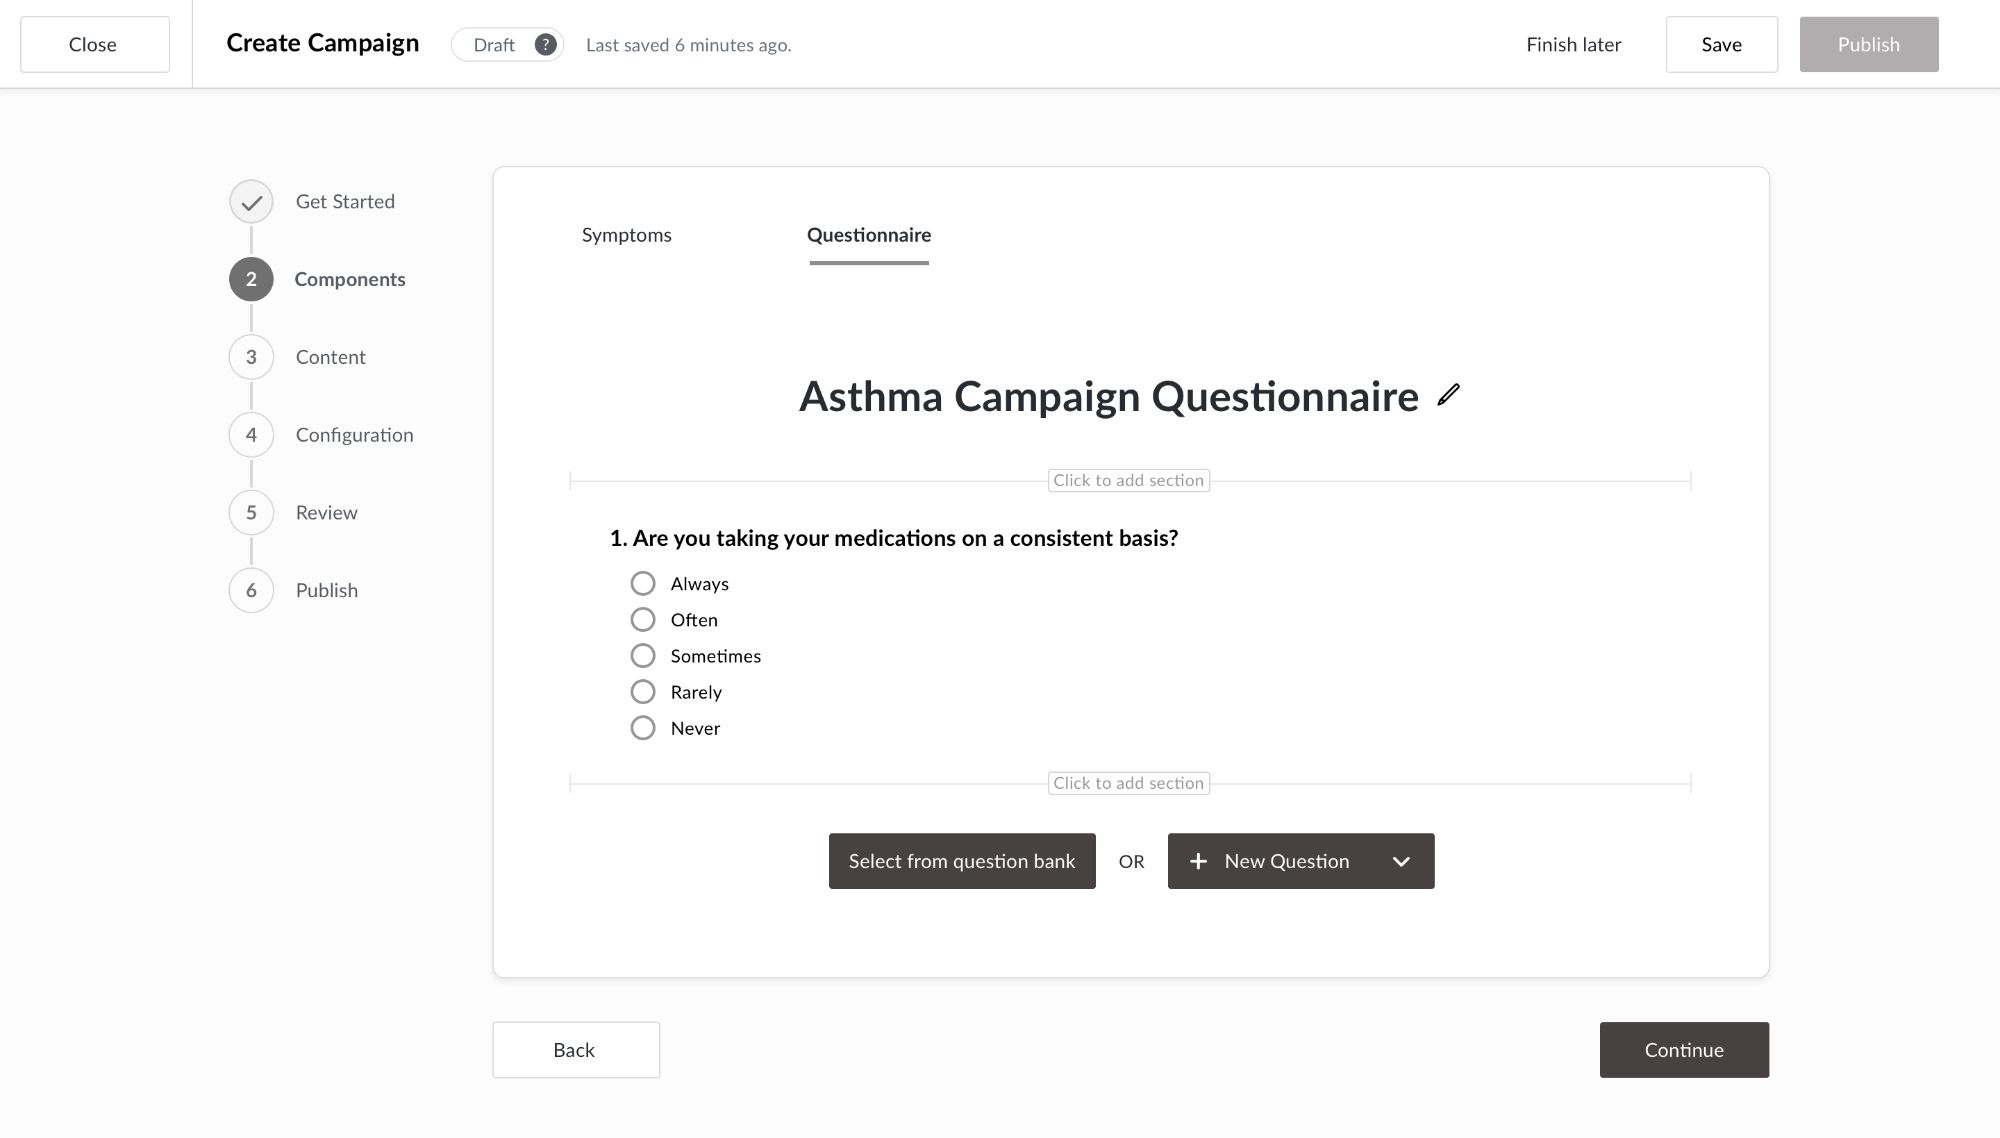Click the Continue button
The width and height of the screenshot is (2000, 1138).
(x=1684, y=1050)
